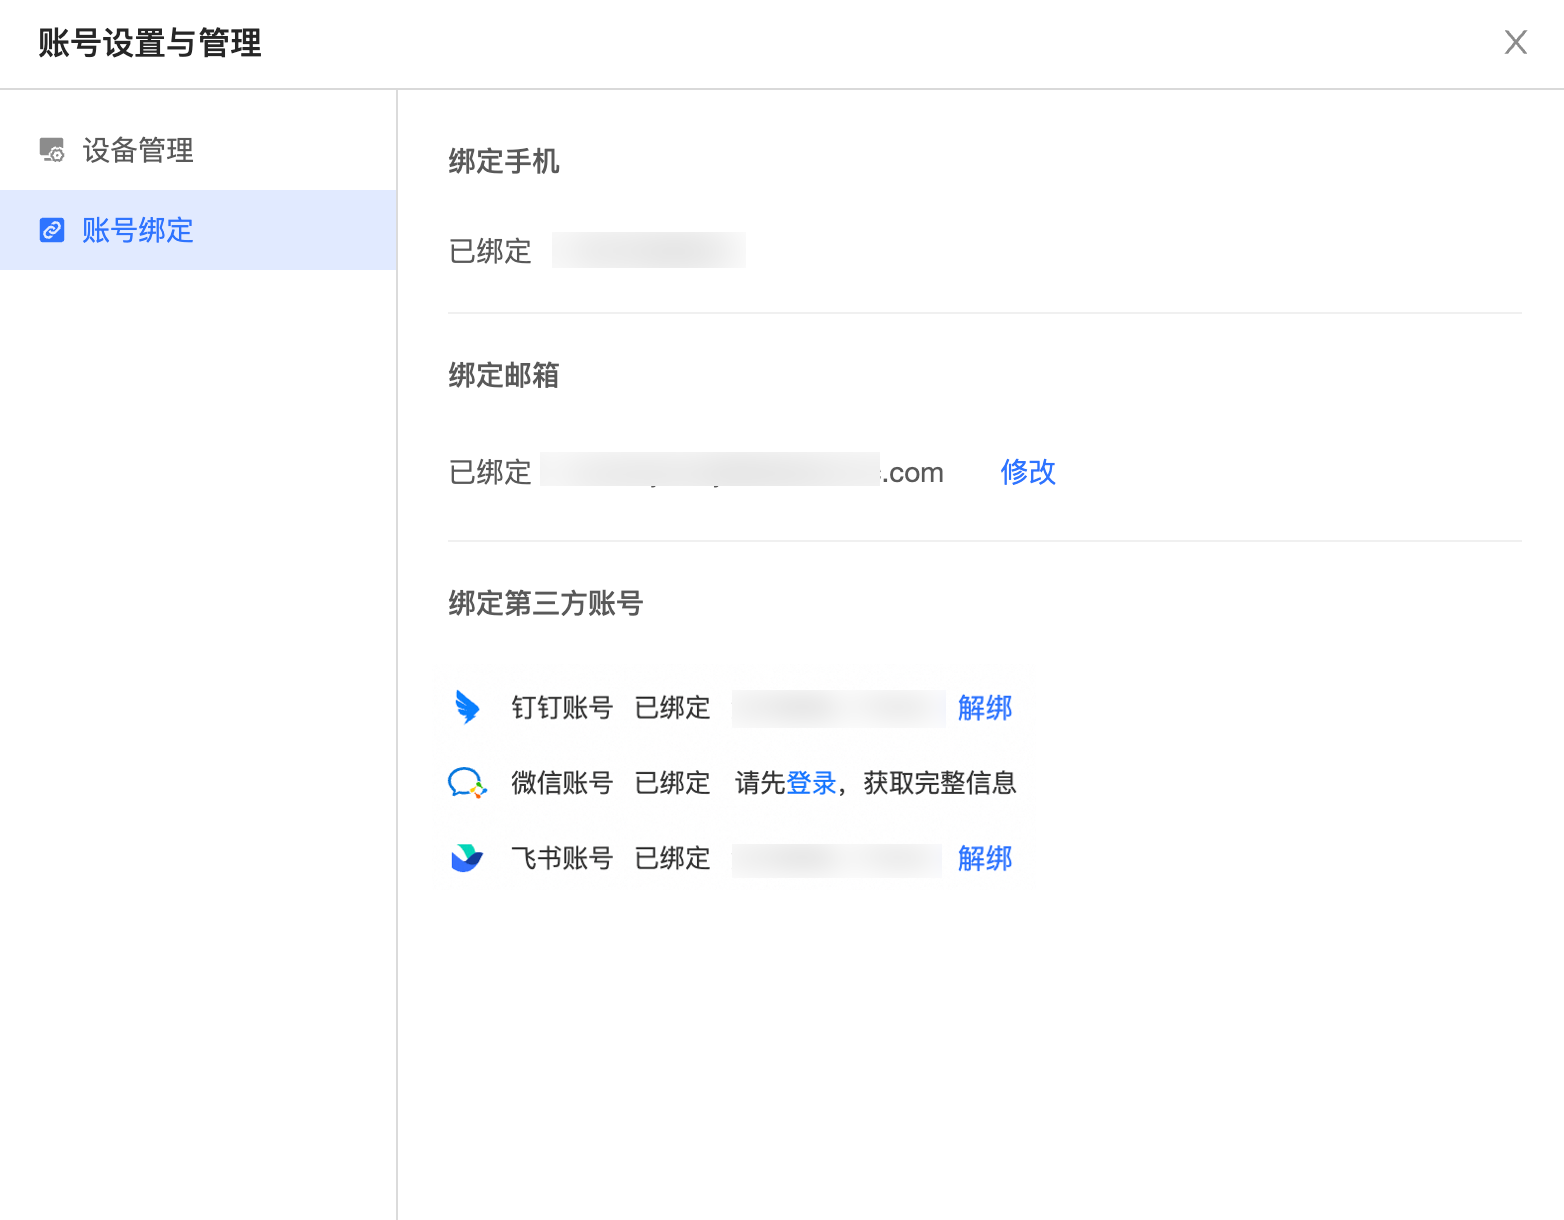This screenshot has height=1220, width=1564.
Task: Click the 绑定第三方账号 heading
Action: [x=546, y=603]
